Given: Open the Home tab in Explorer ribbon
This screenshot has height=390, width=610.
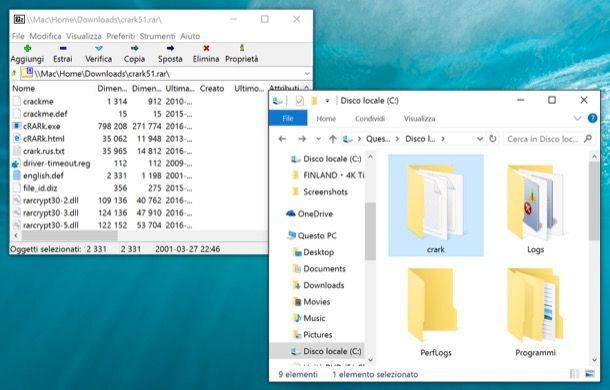Looking at the screenshot, I should point(326,119).
